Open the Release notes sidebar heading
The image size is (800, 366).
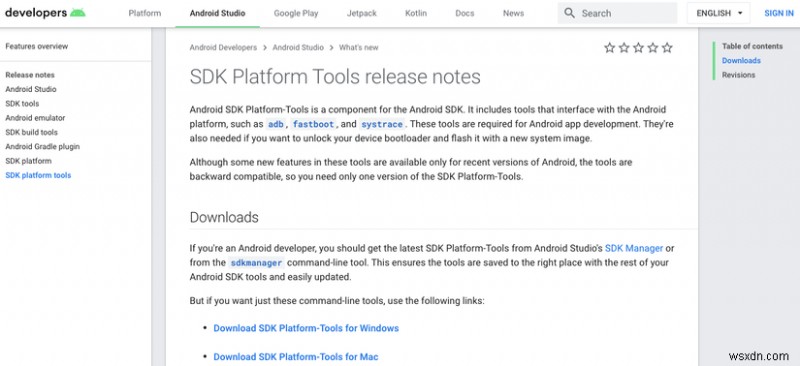pos(30,75)
